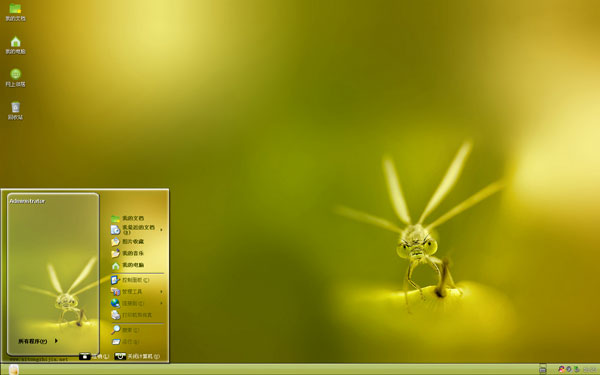Select 我的电脑 entry in Start menu
Image resolution: width=600 pixels, height=375 pixels.
[133, 265]
